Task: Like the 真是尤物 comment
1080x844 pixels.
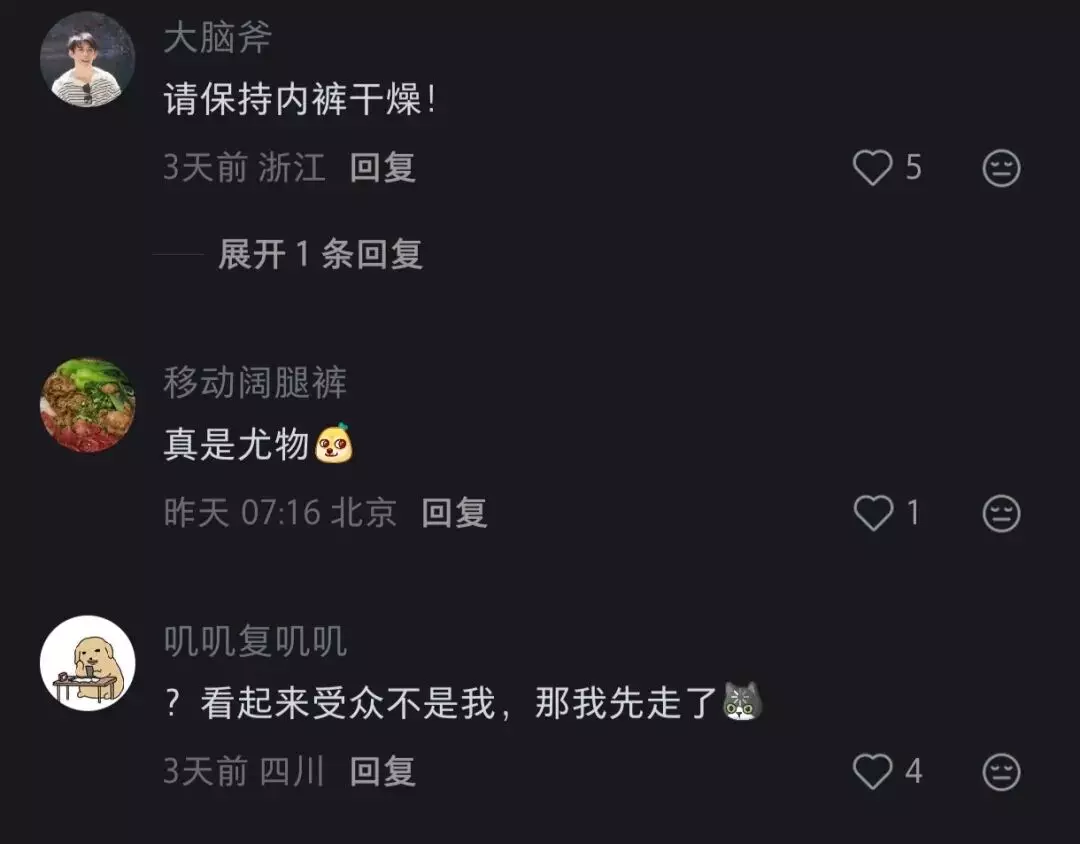Action: tap(873, 513)
